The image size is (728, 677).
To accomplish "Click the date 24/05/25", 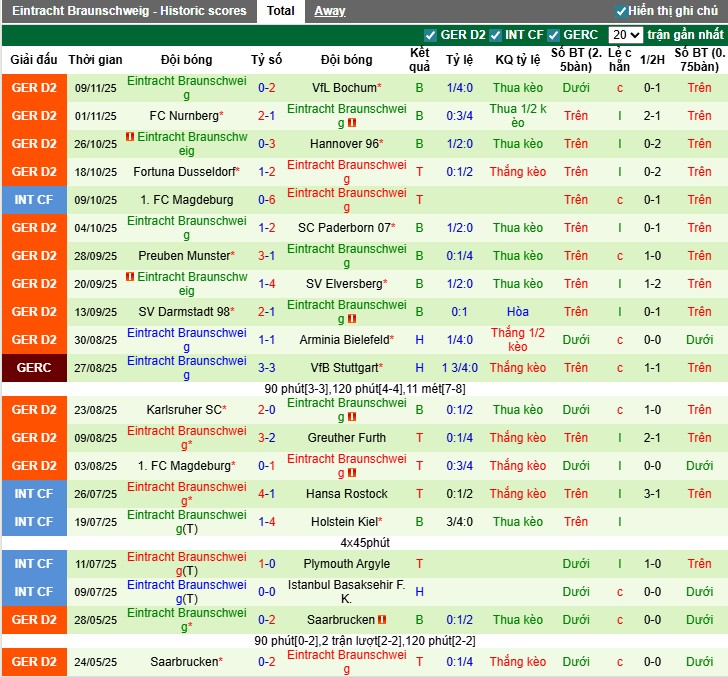I will click(x=96, y=662).
